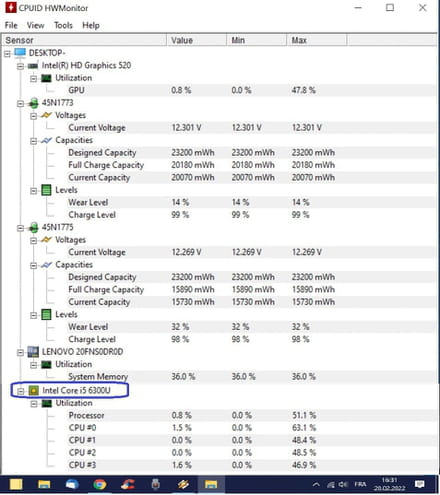Click the Intel Core i5 6300U processor icon
This screenshot has height=495, width=440.
coord(34,390)
